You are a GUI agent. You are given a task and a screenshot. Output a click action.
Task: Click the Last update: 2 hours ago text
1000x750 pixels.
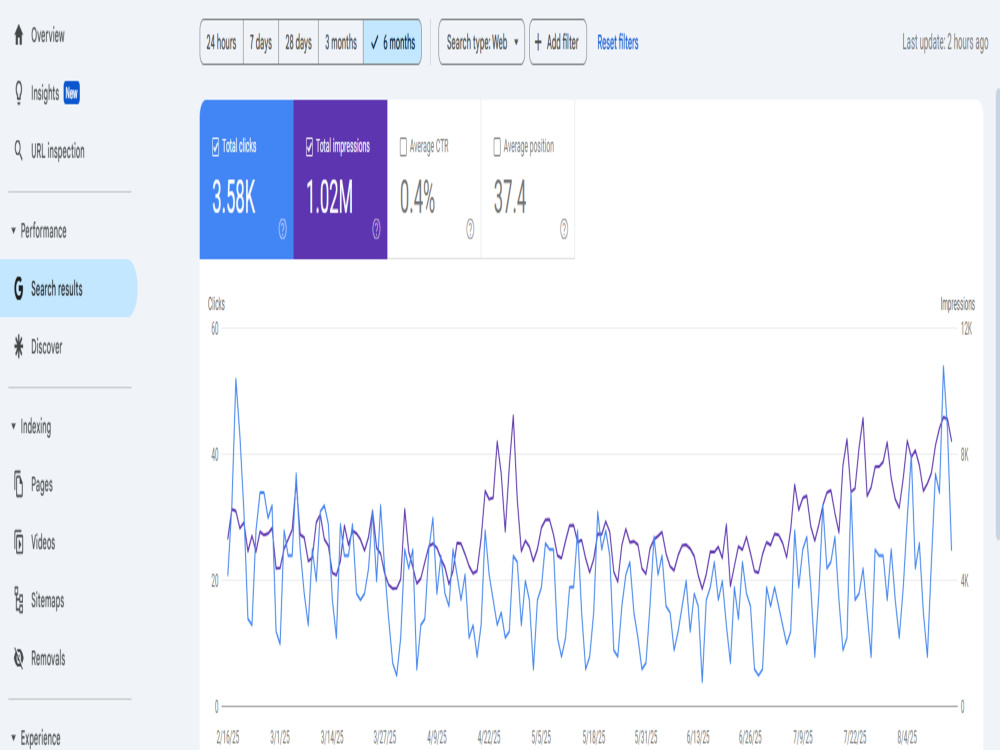[x=945, y=43]
